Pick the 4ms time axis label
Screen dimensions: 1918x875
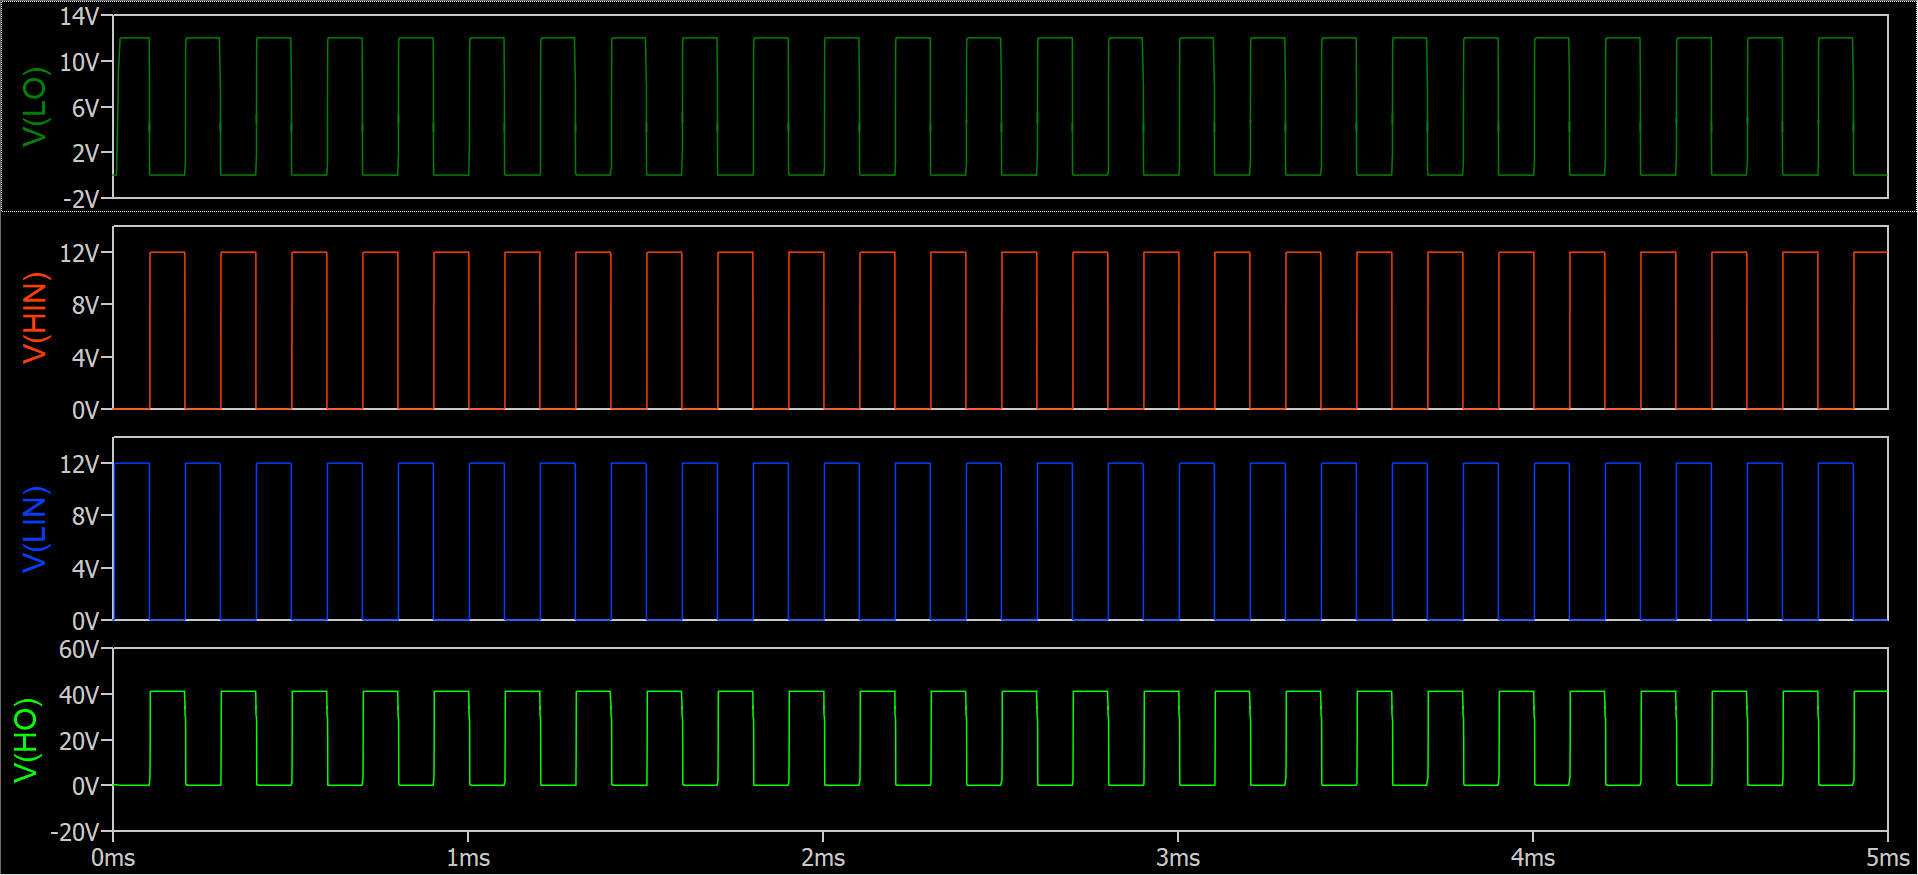point(1532,858)
